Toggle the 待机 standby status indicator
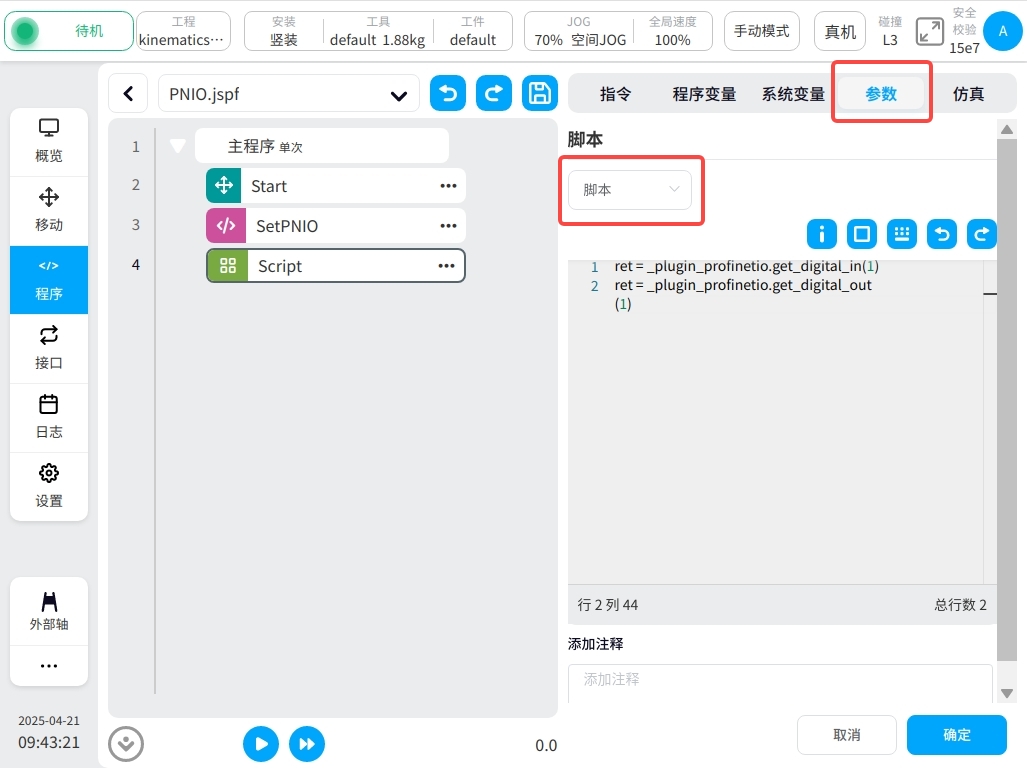The width and height of the screenshot is (1027, 768). pyautogui.click(x=69, y=31)
